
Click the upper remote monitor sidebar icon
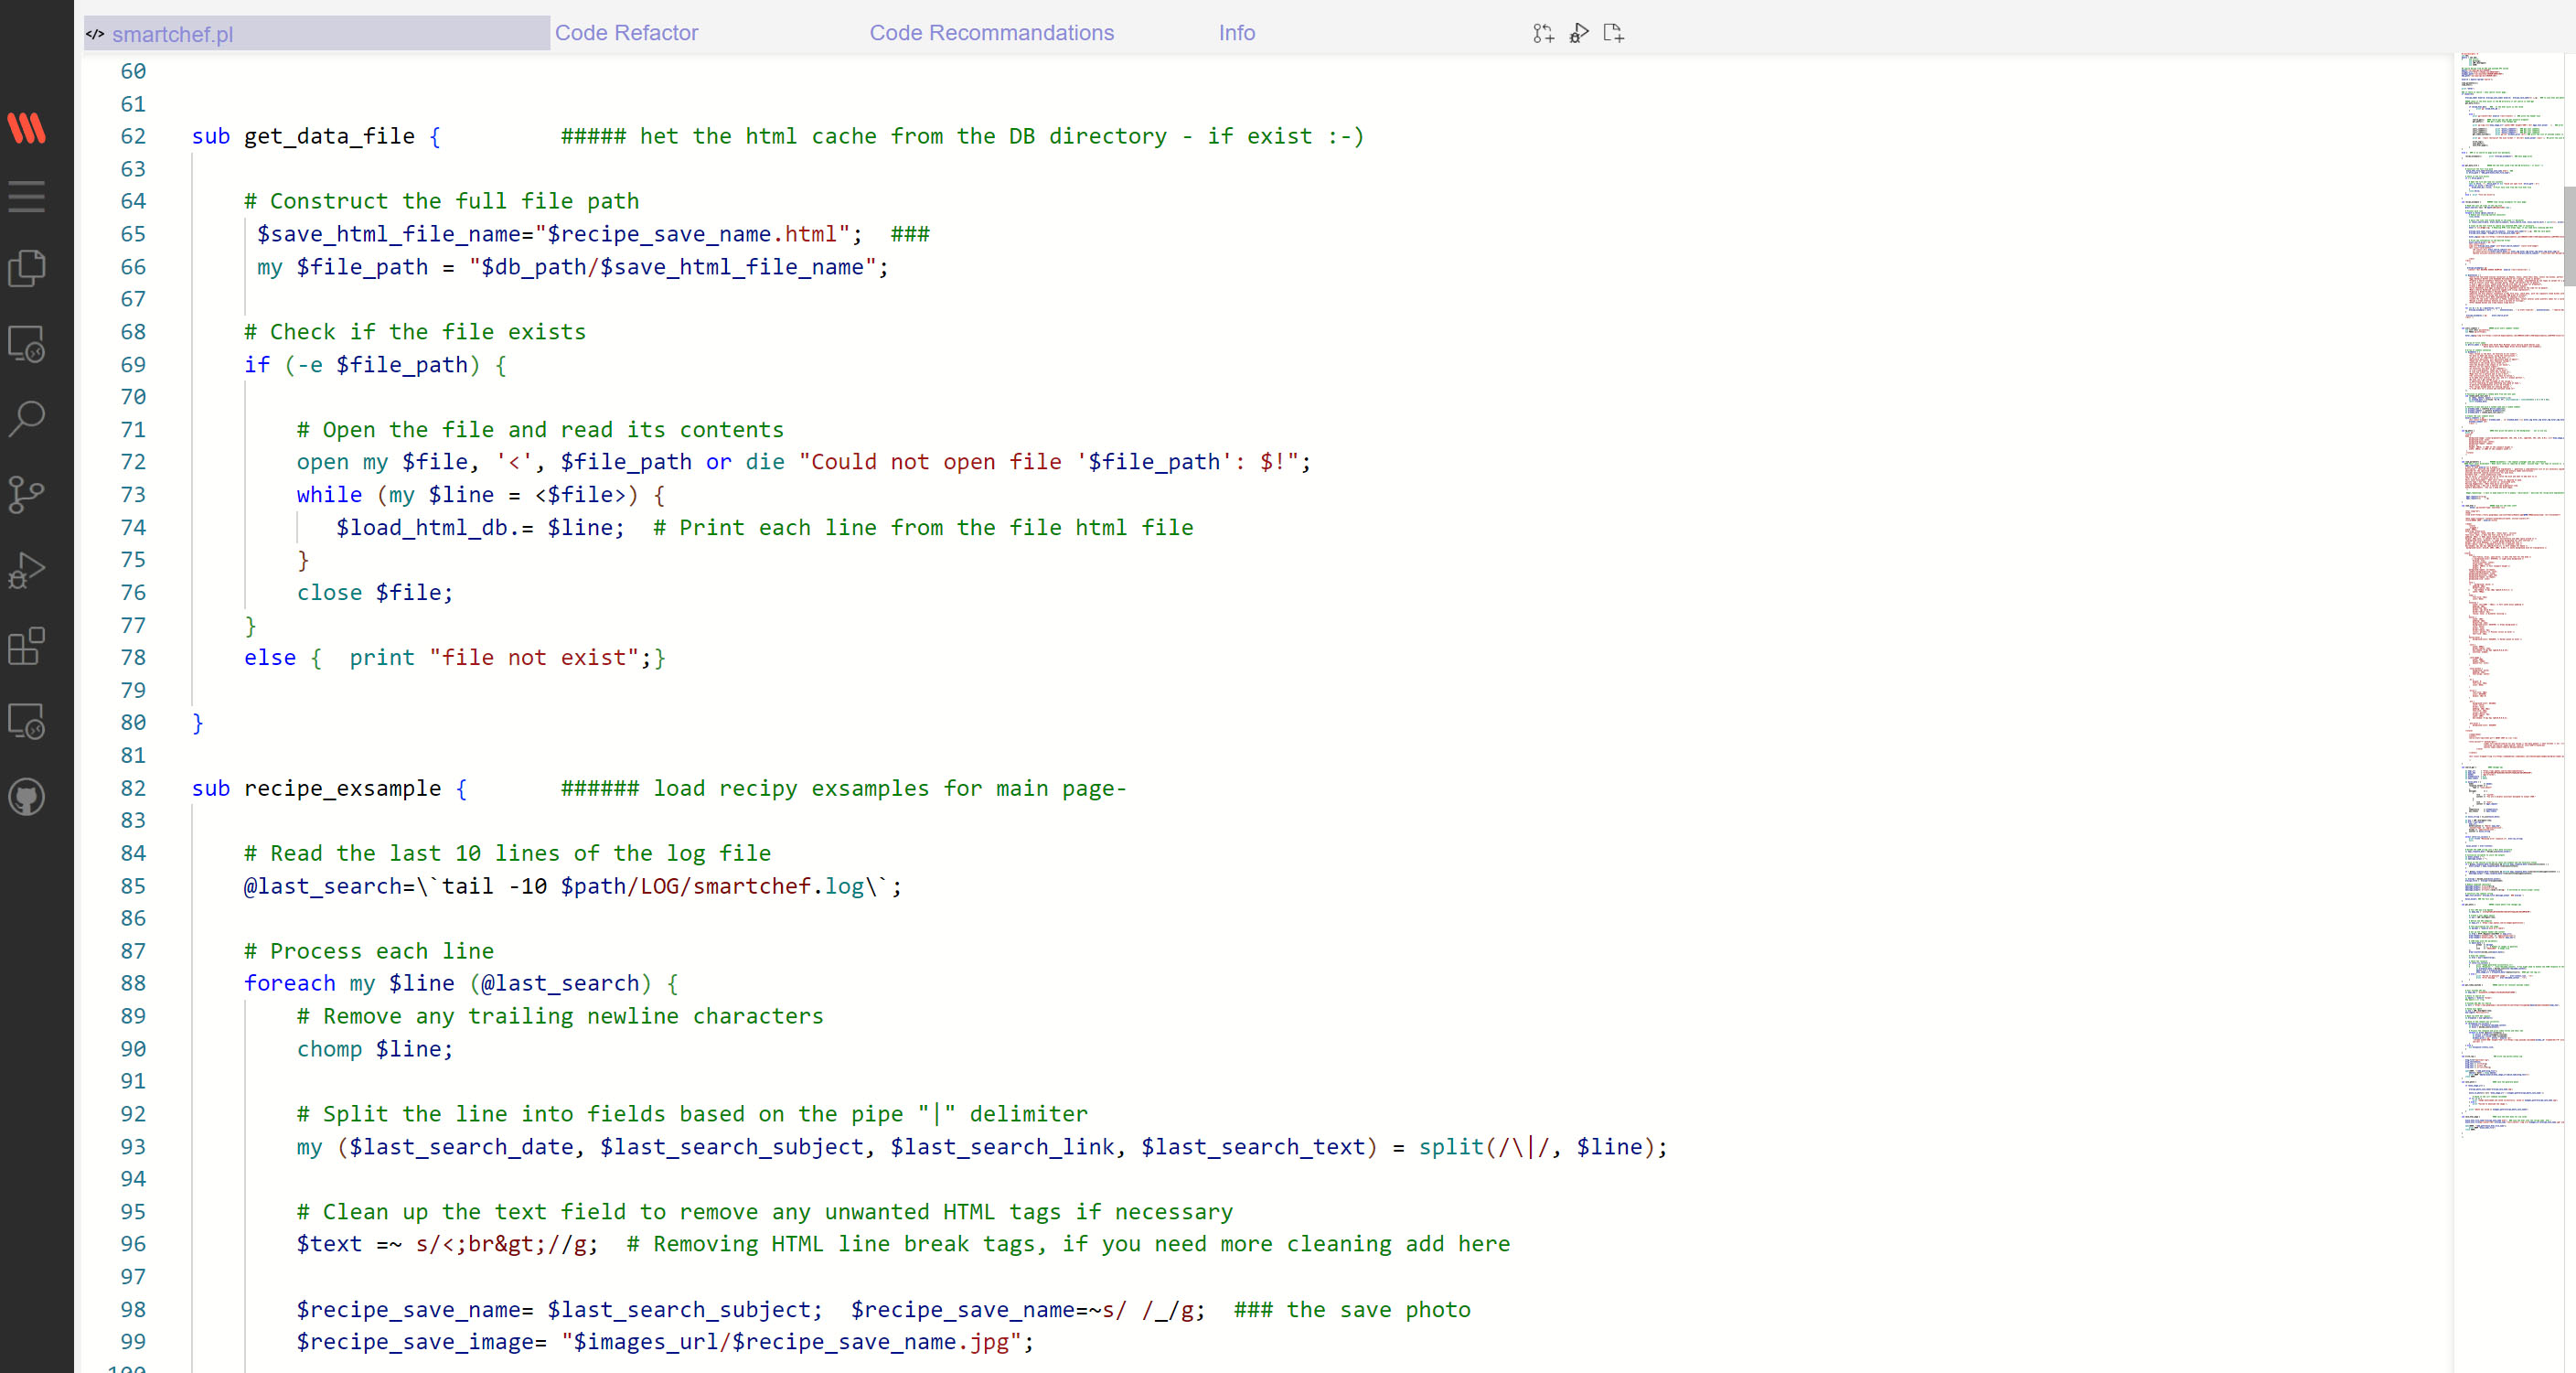point(27,344)
